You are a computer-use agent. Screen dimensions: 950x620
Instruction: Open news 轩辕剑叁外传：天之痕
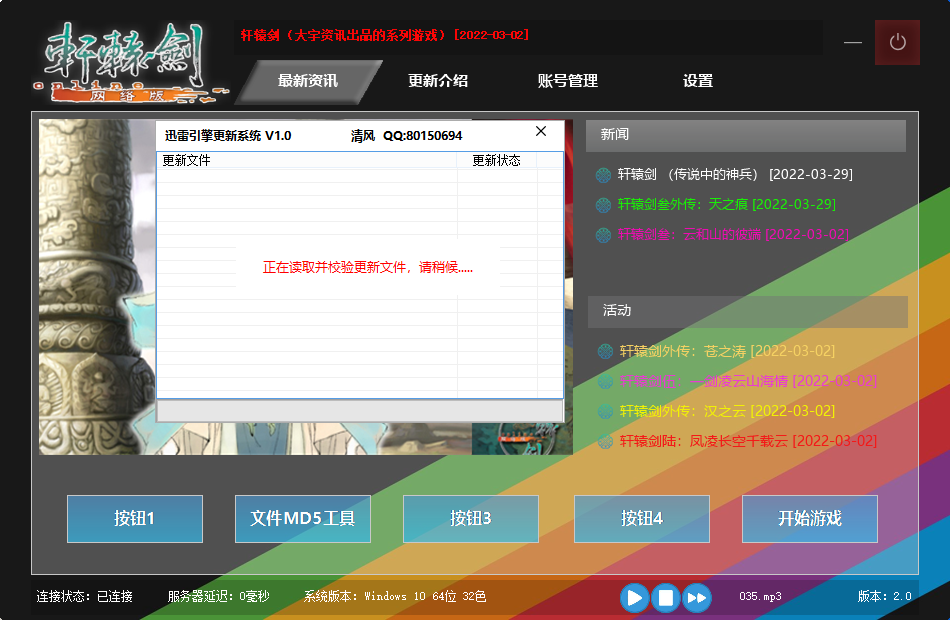click(x=726, y=204)
